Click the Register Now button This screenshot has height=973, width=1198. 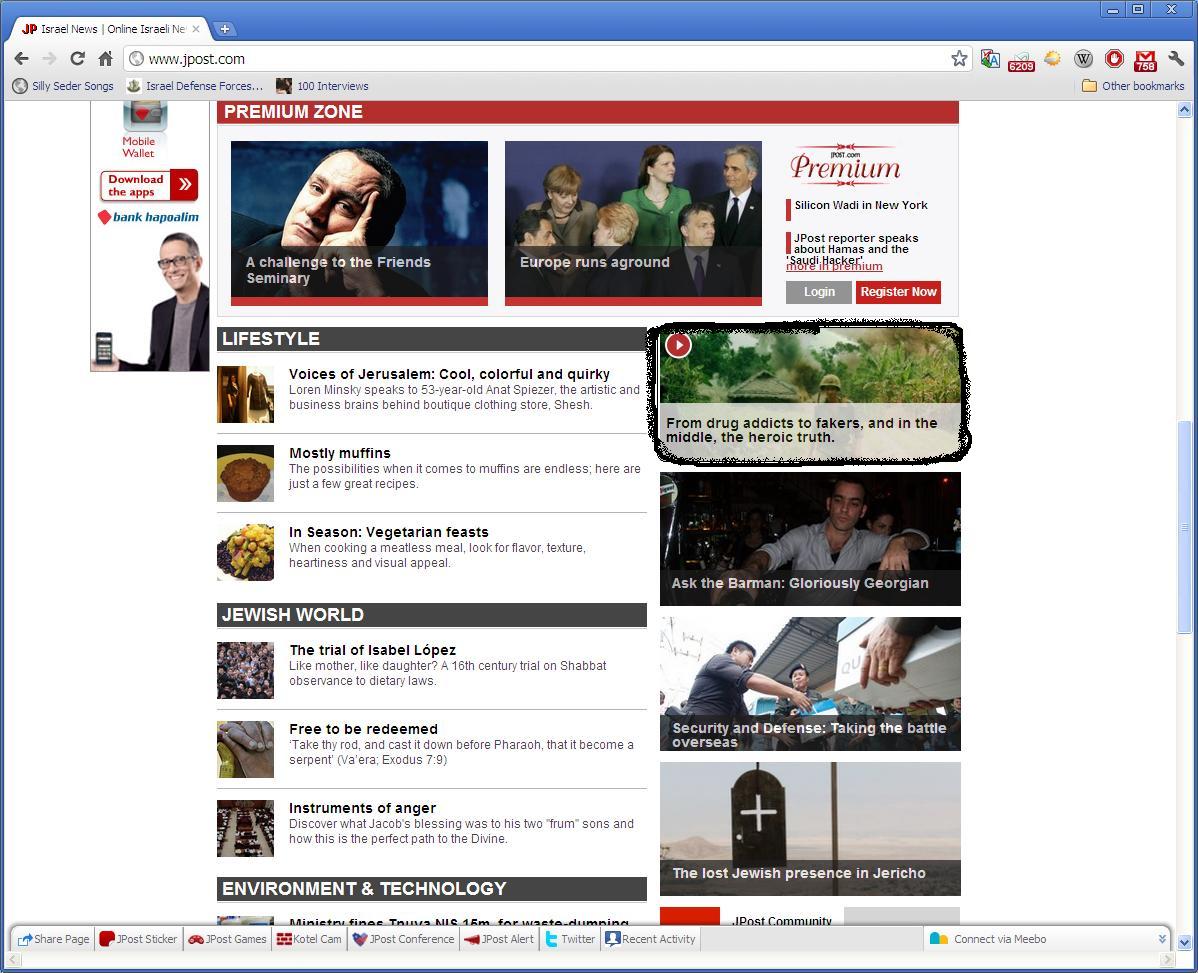tap(898, 292)
